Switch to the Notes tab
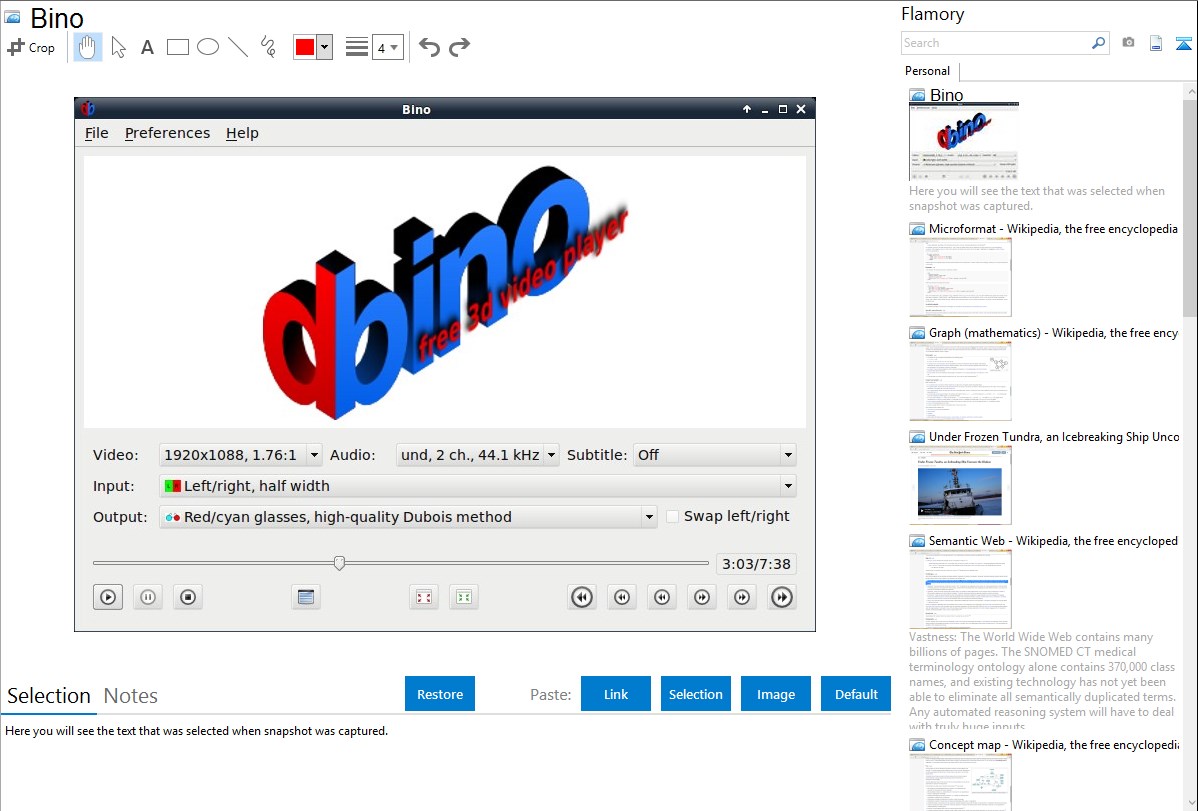1198x811 pixels. 131,696
